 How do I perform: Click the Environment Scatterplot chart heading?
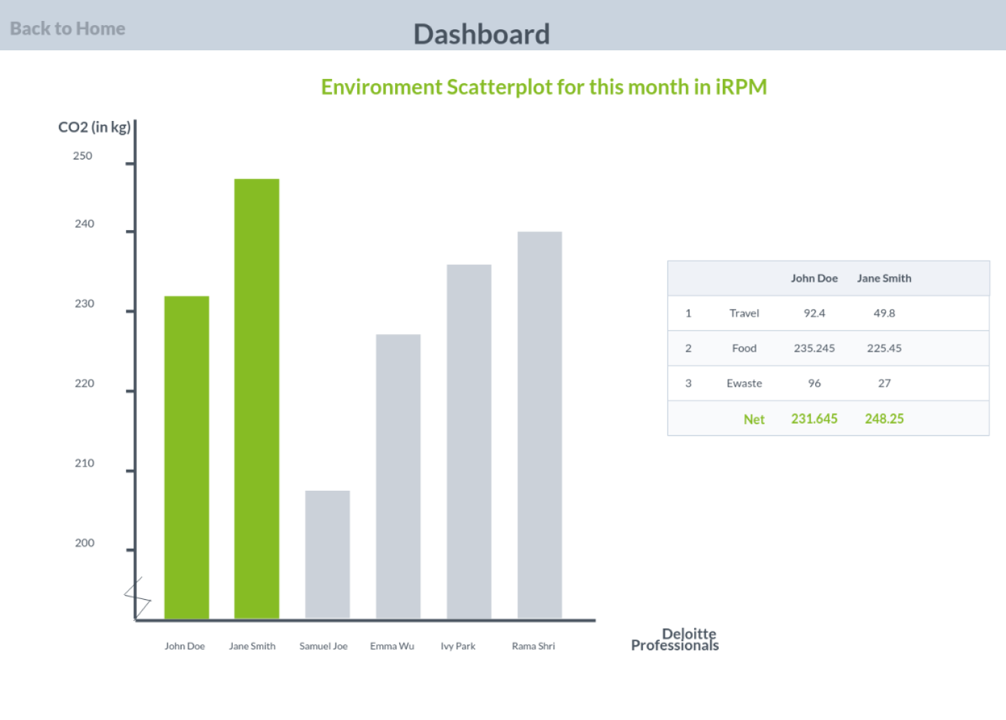click(544, 87)
